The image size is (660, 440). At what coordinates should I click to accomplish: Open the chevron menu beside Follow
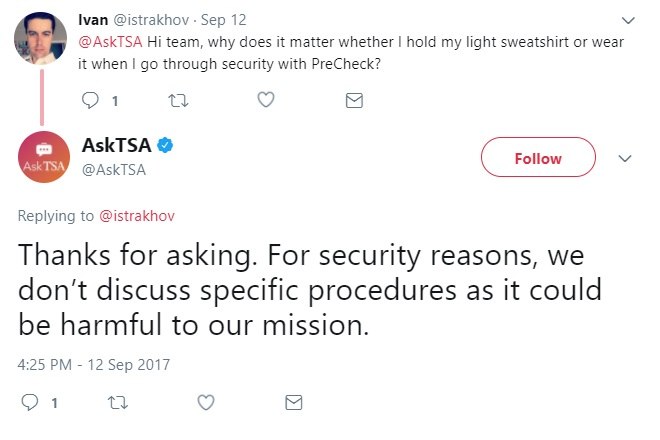coord(626,159)
